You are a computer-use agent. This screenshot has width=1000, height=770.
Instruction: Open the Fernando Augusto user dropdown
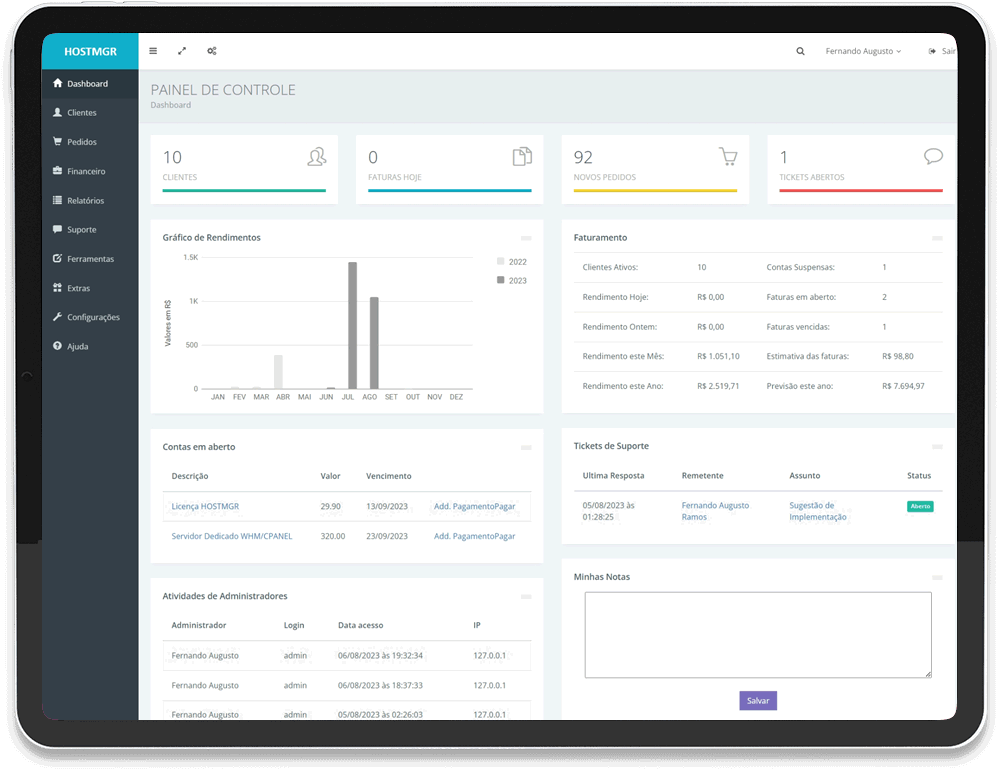(862, 51)
